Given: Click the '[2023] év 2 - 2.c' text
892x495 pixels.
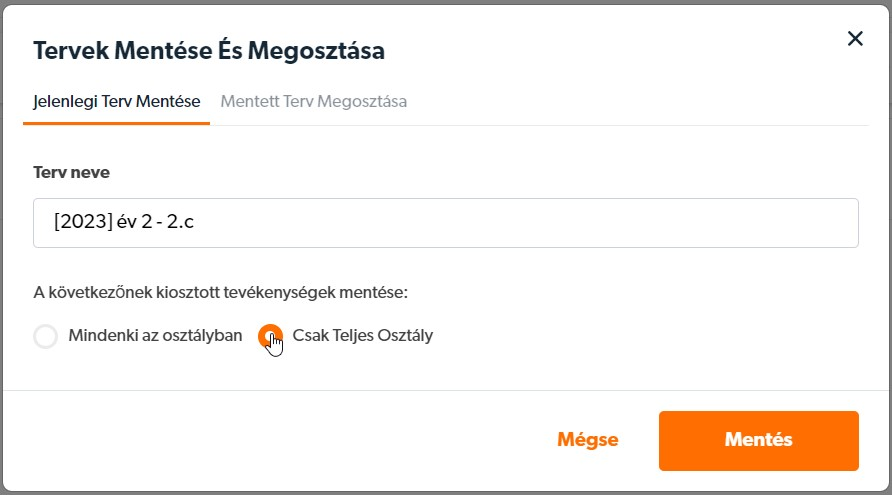Looking at the screenshot, I should tap(124, 221).
